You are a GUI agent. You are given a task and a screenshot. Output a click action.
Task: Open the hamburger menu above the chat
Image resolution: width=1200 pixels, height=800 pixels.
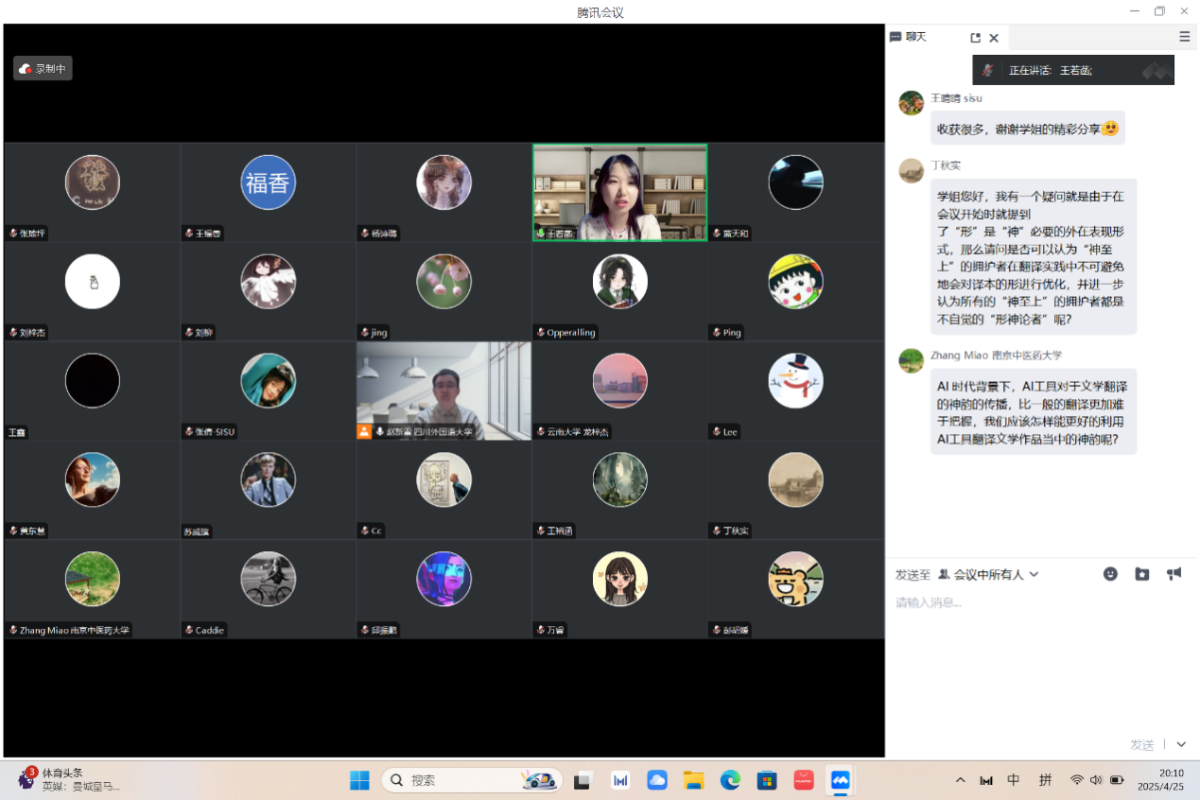tap(1184, 37)
